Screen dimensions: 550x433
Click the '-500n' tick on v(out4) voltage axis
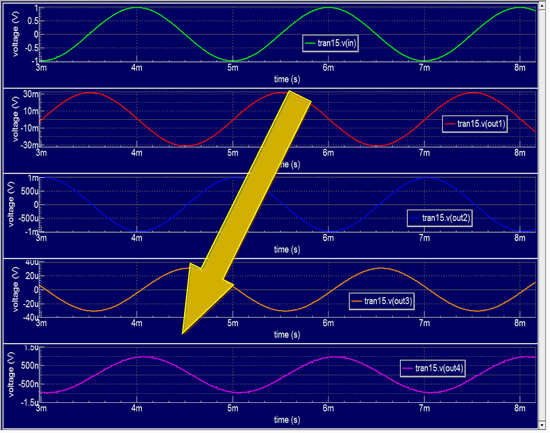(28, 384)
